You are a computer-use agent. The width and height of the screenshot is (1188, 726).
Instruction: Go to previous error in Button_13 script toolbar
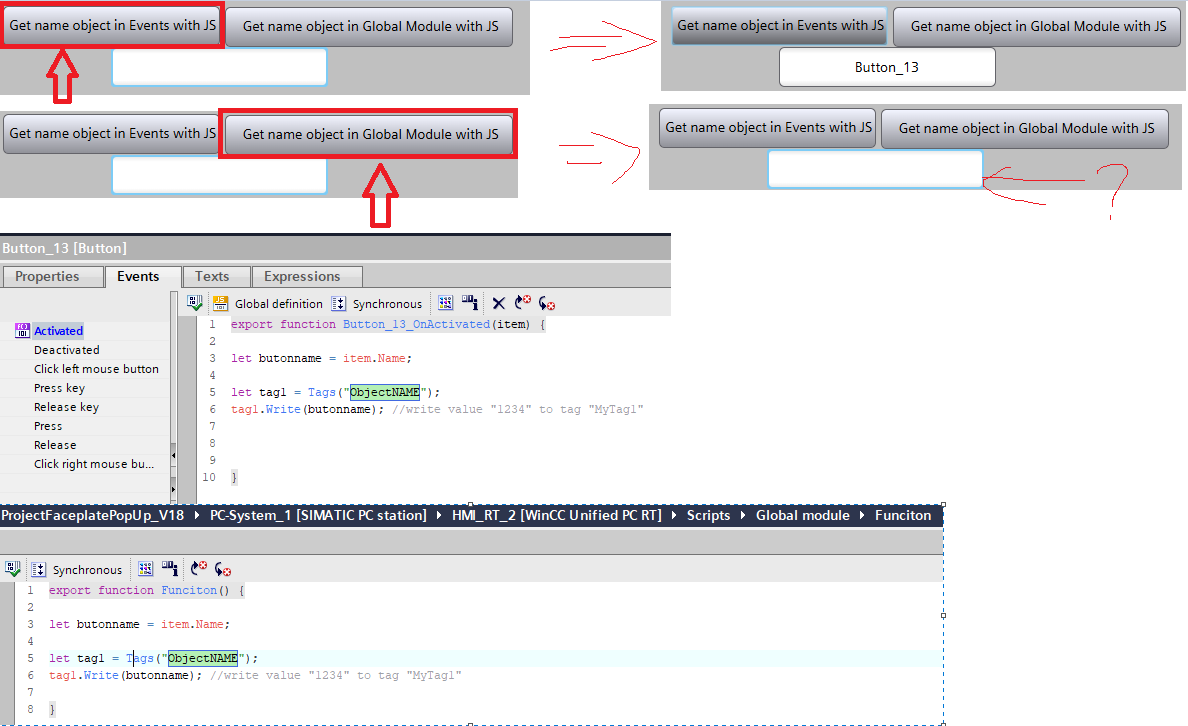[x=523, y=303]
